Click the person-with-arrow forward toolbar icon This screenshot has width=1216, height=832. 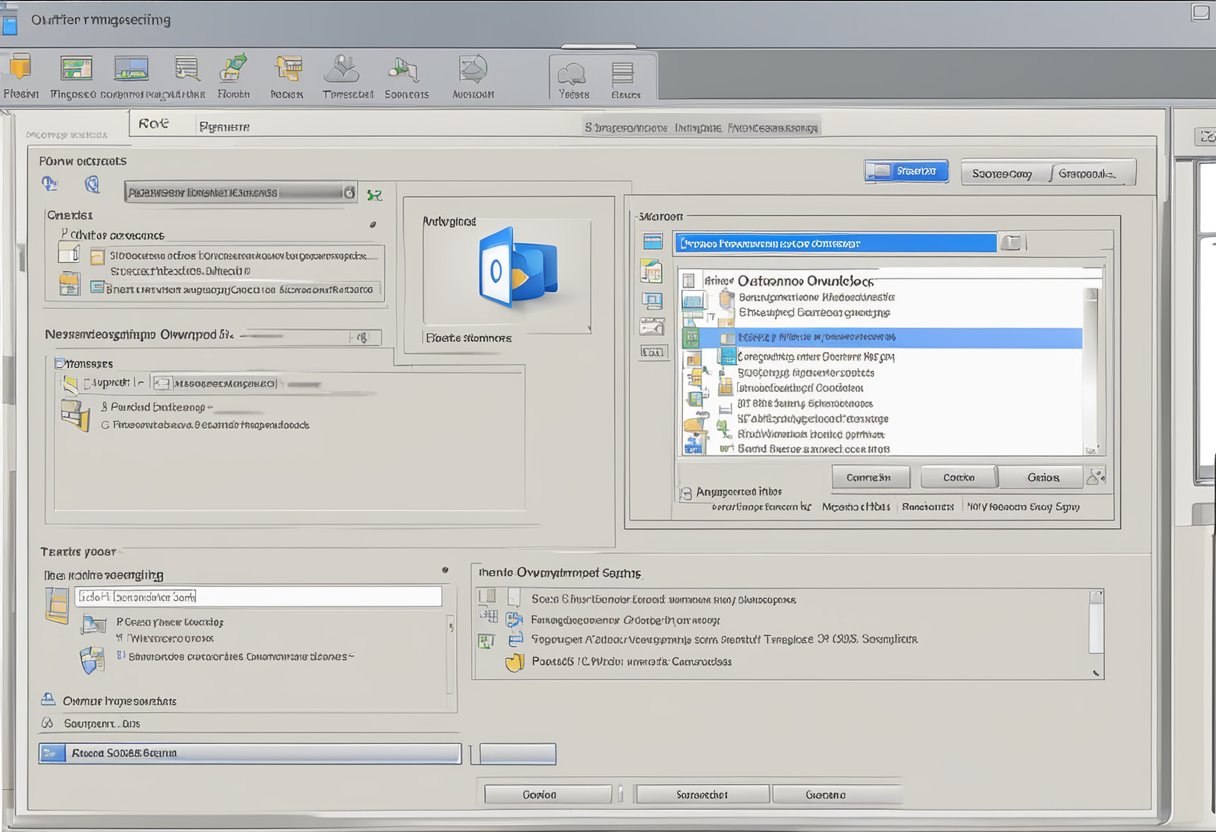click(x=405, y=72)
